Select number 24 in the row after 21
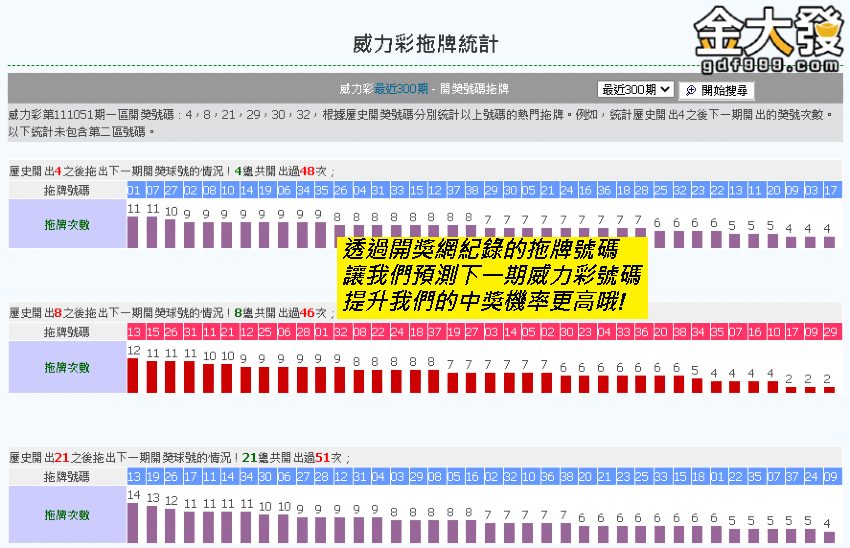 (812, 476)
